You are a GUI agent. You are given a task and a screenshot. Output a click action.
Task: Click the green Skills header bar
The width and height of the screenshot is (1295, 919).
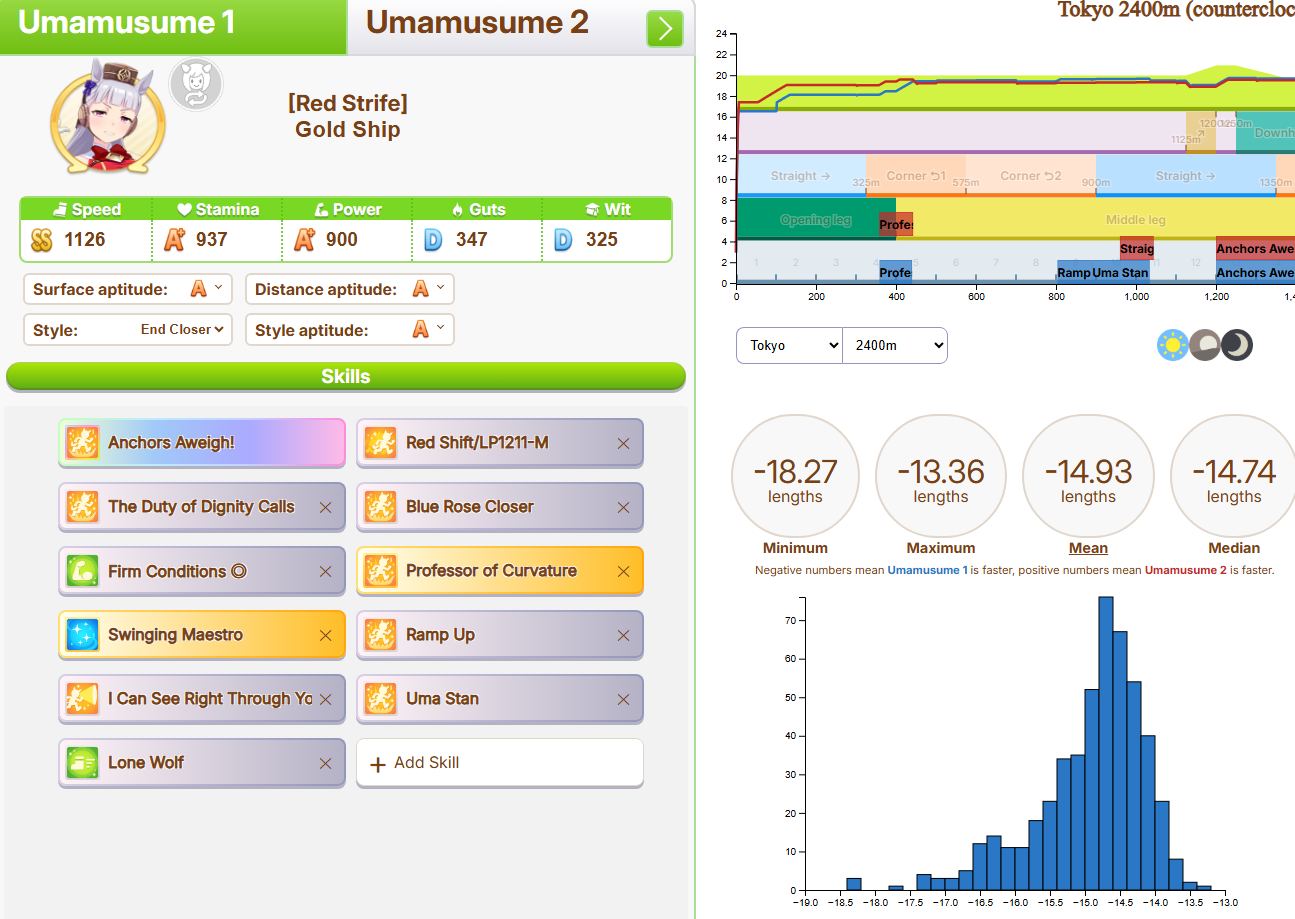pos(346,377)
